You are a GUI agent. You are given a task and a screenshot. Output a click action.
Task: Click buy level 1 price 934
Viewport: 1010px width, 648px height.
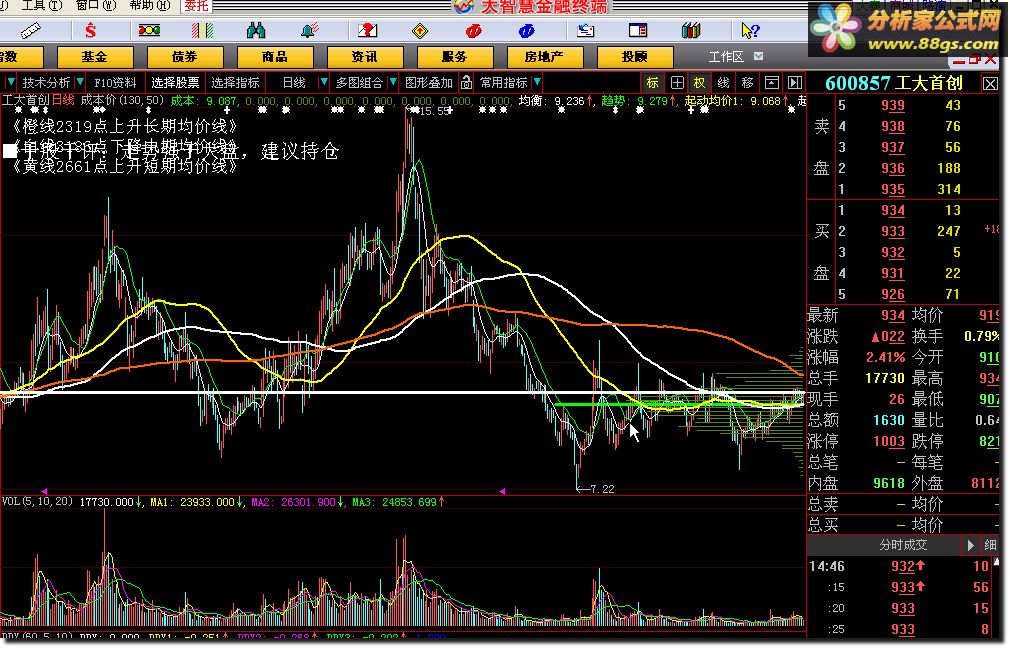coord(893,210)
